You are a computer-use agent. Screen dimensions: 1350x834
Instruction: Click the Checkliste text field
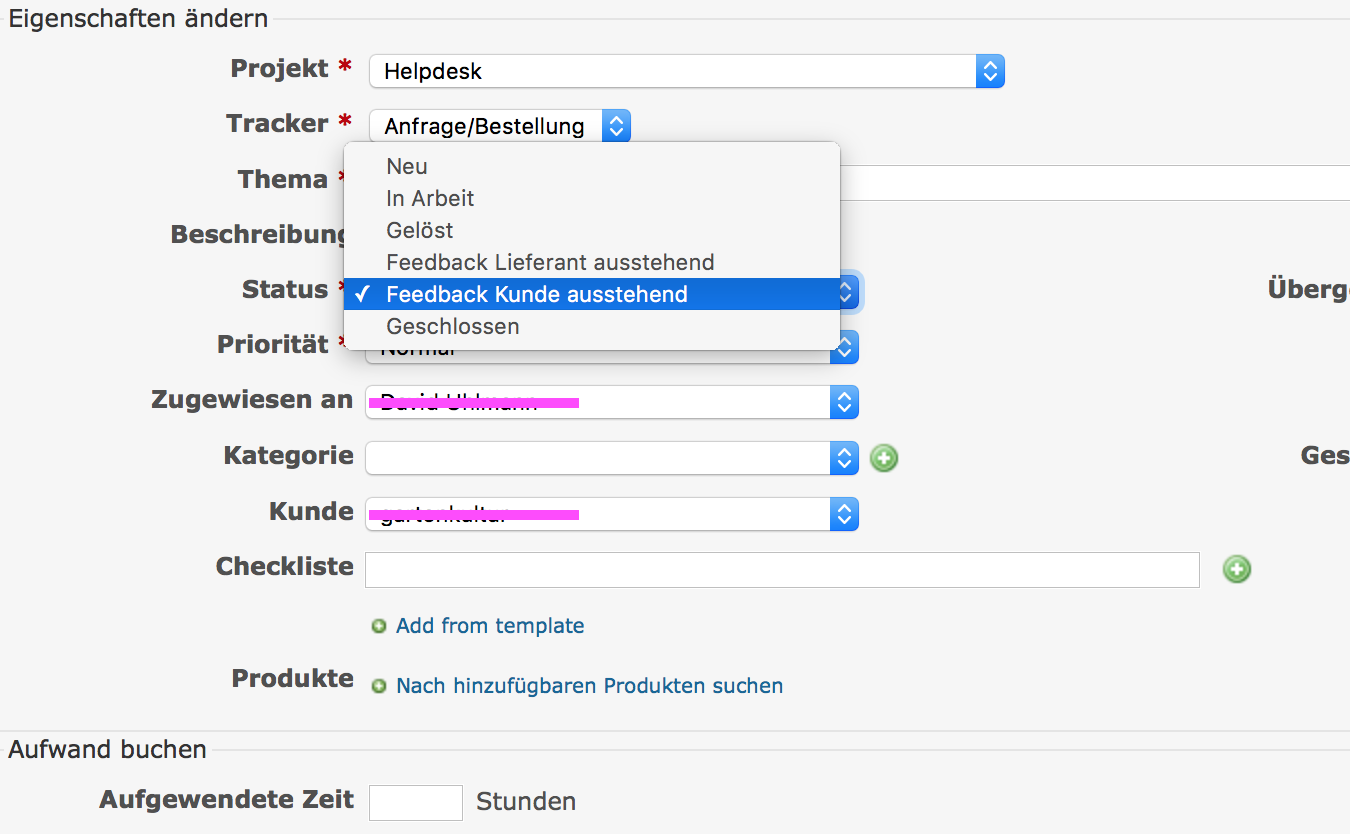pos(782,569)
